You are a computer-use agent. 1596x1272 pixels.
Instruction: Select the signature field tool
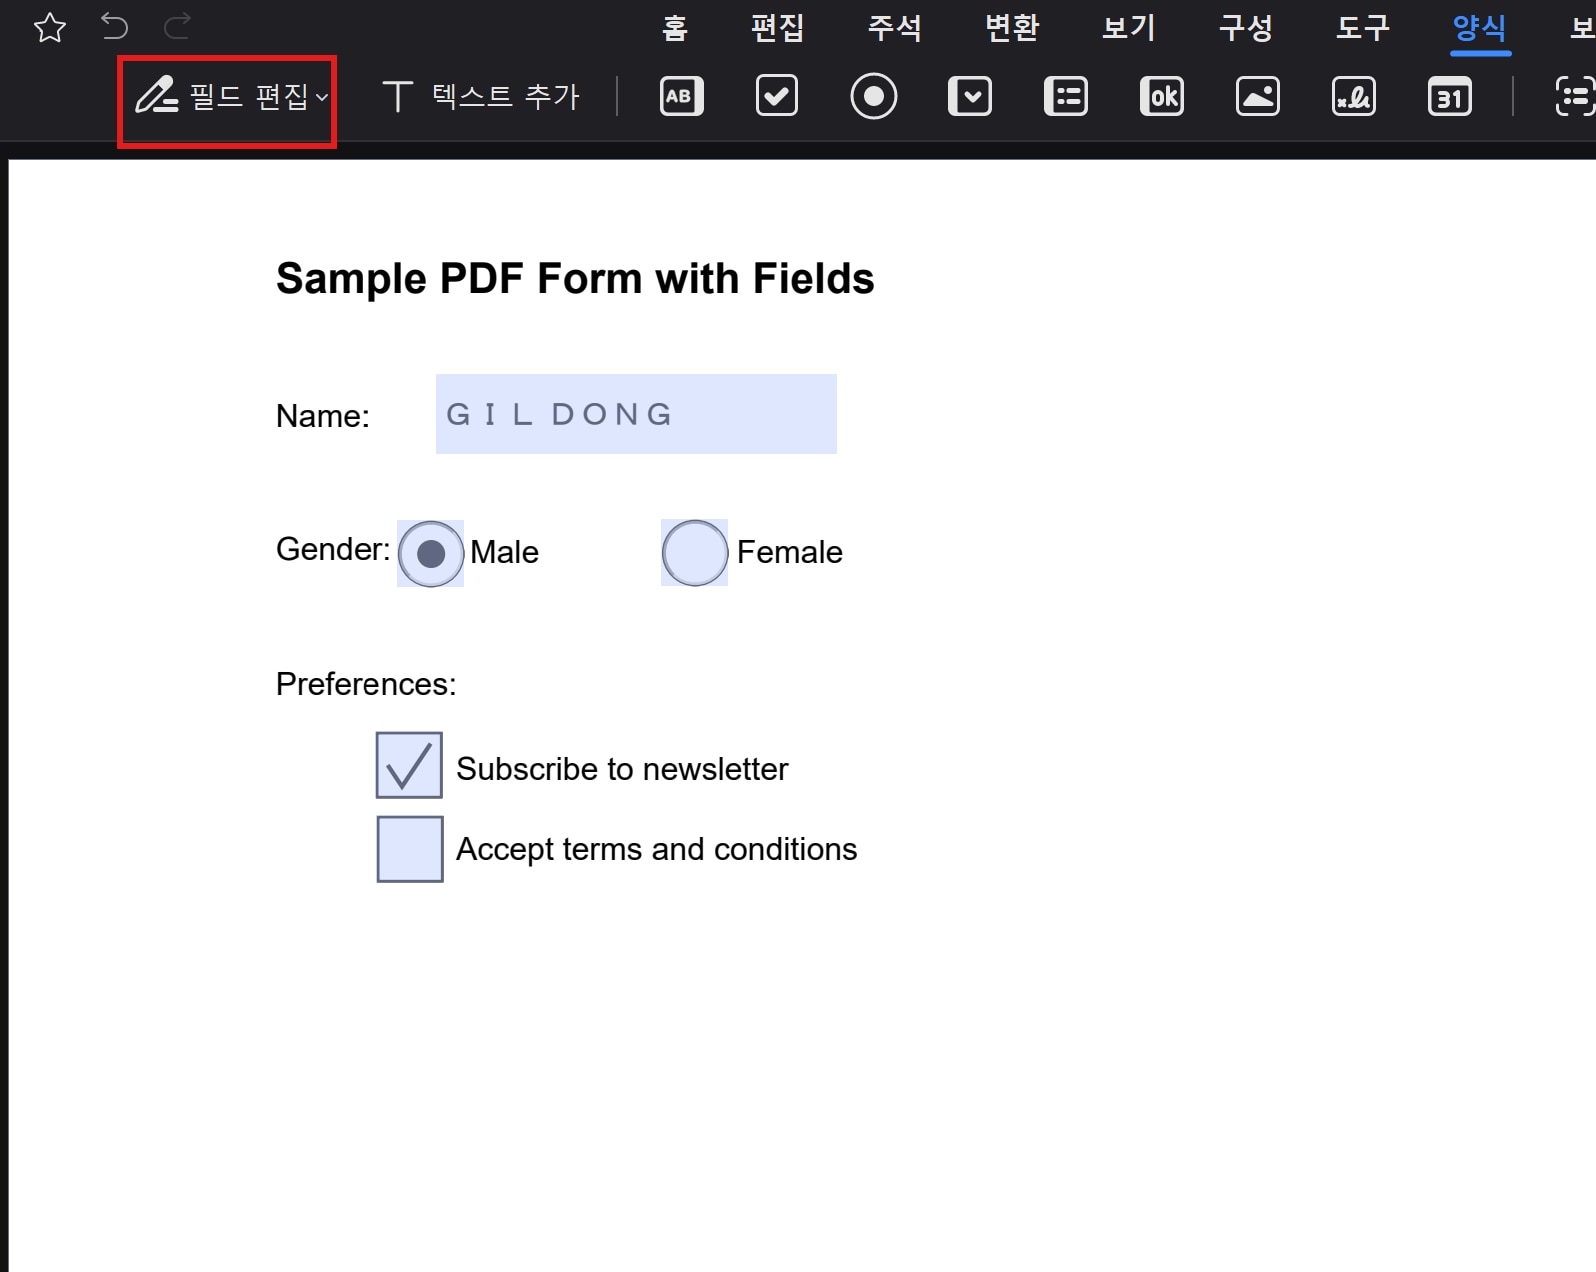coord(1354,96)
